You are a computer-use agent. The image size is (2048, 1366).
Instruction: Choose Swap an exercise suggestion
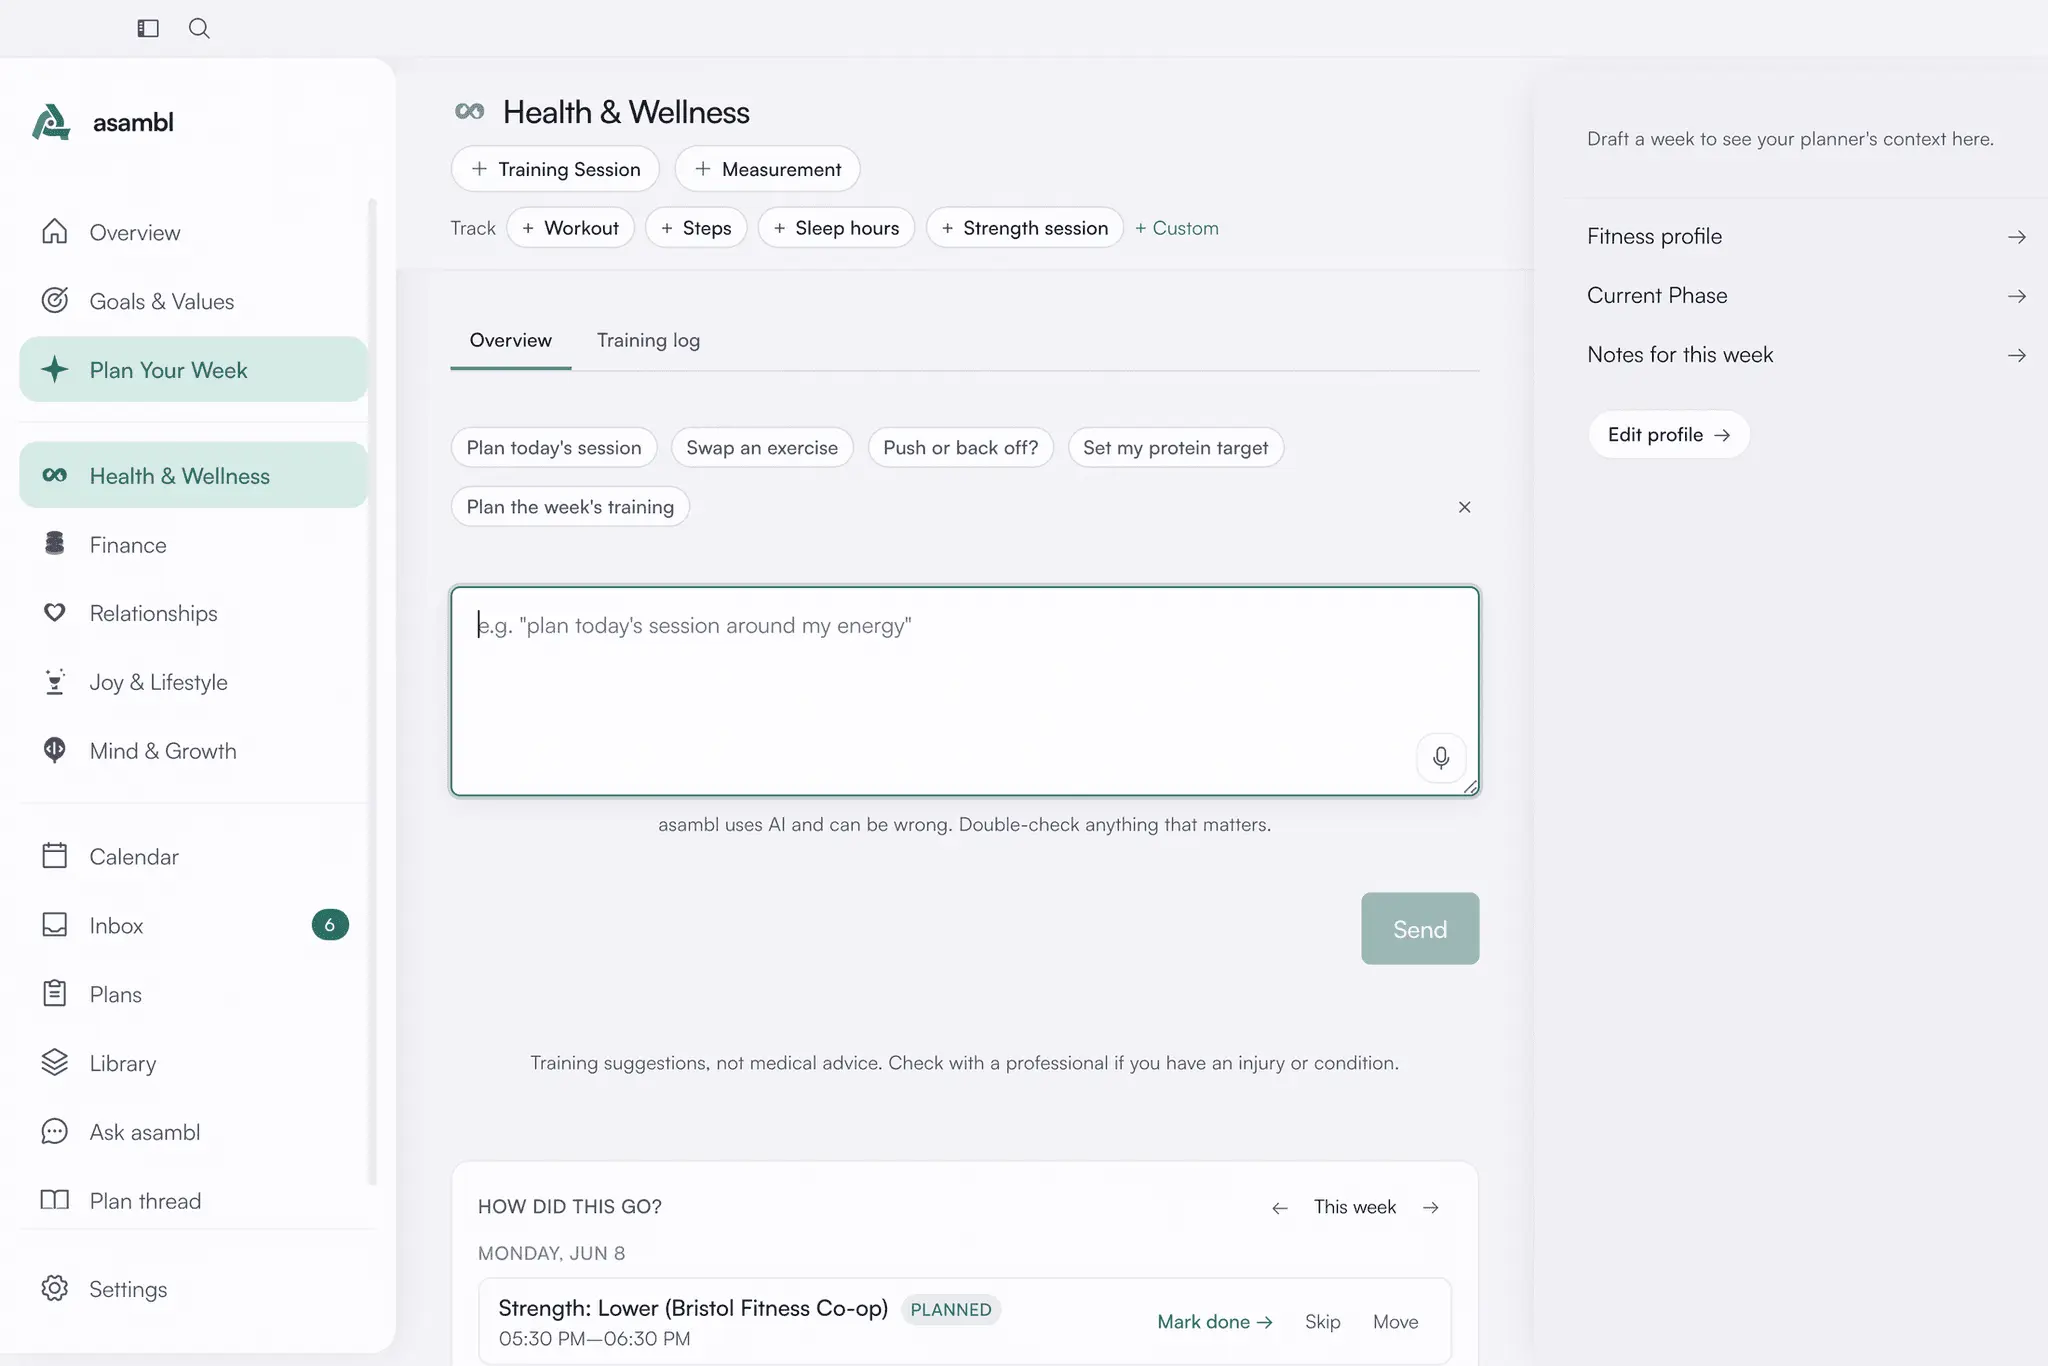762,448
